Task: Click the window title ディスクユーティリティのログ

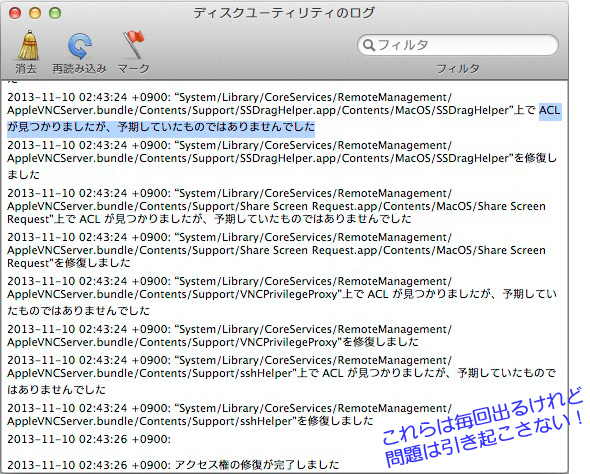Action: 284,13
